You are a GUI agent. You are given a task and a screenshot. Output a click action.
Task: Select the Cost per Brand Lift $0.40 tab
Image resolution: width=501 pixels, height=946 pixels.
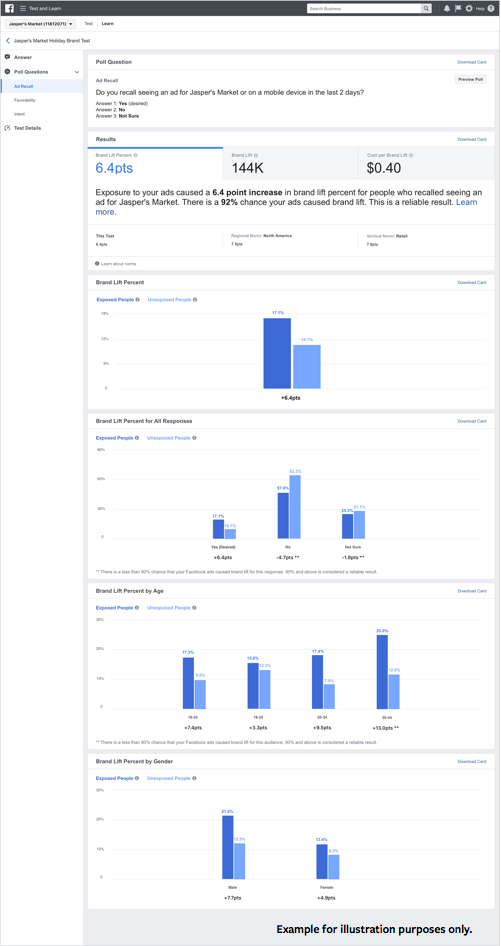426,163
